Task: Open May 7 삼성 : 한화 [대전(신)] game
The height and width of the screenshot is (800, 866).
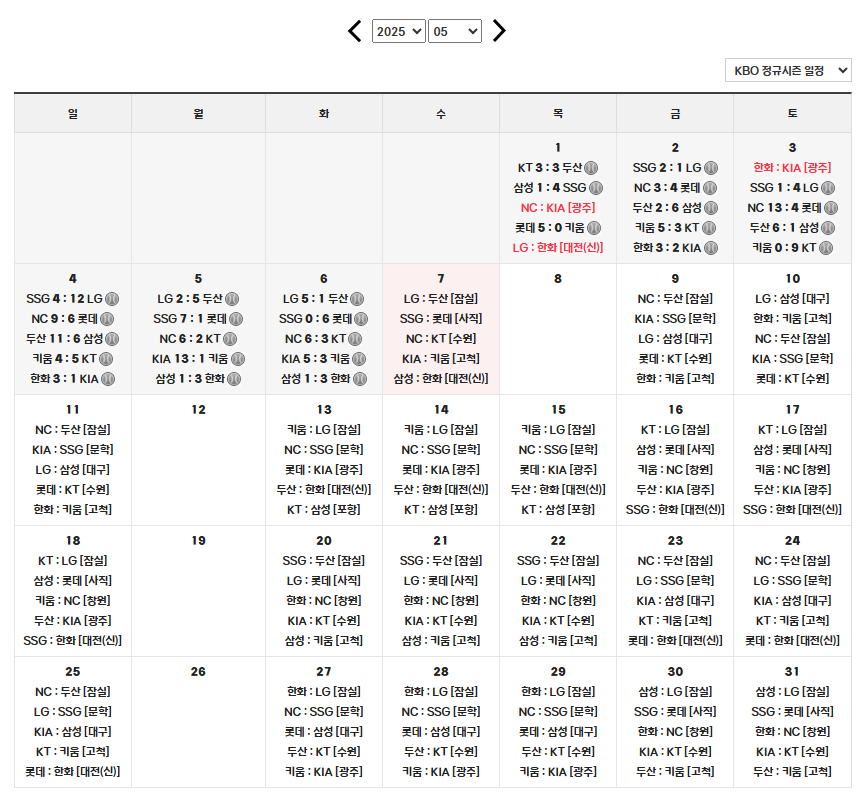Action: (x=441, y=378)
